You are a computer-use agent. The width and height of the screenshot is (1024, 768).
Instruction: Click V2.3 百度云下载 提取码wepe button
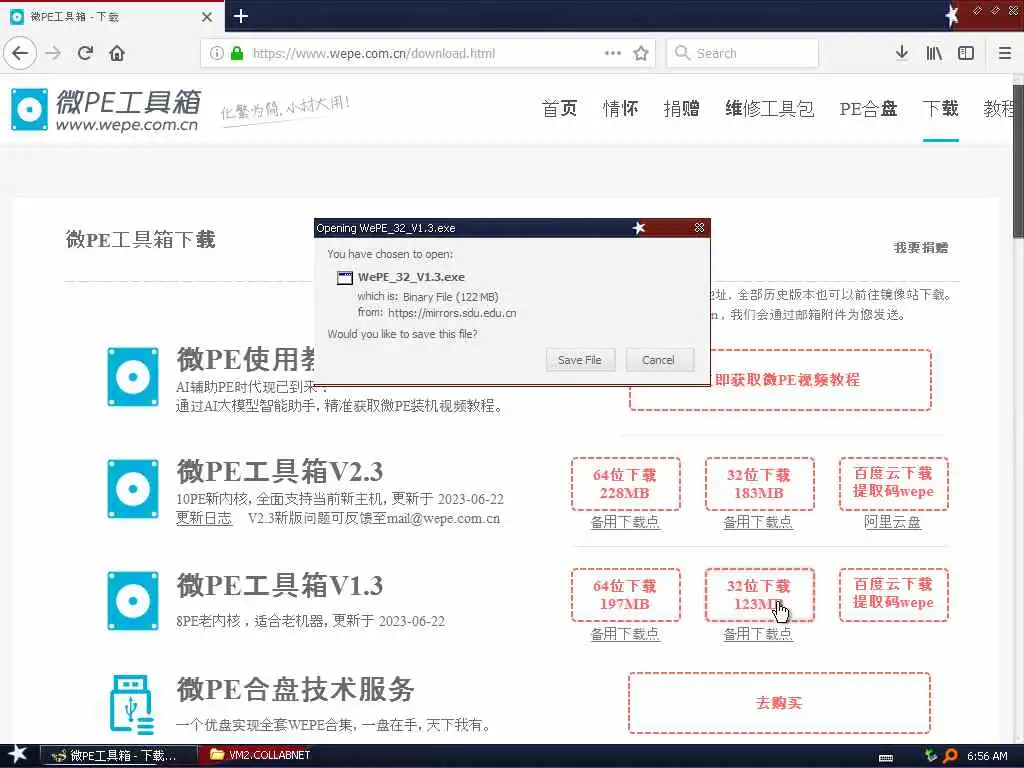pyautogui.click(x=893, y=484)
